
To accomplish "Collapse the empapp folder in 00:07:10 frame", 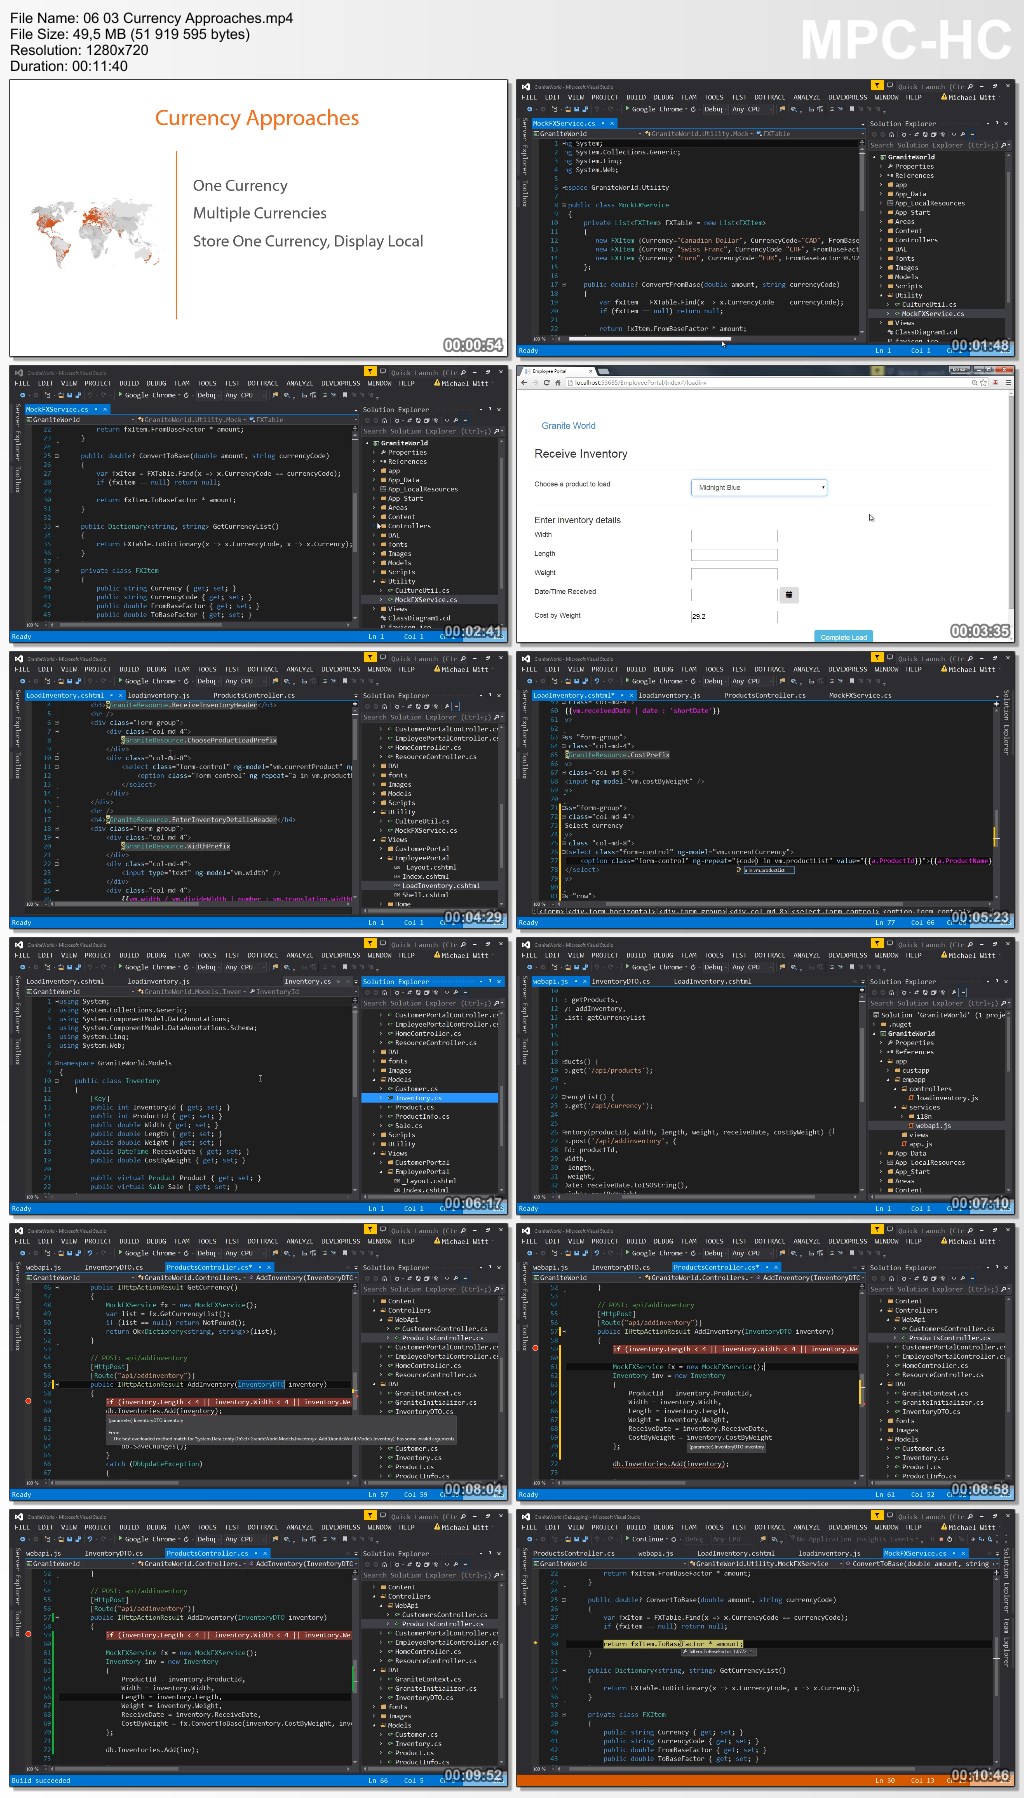I will click(888, 1080).
